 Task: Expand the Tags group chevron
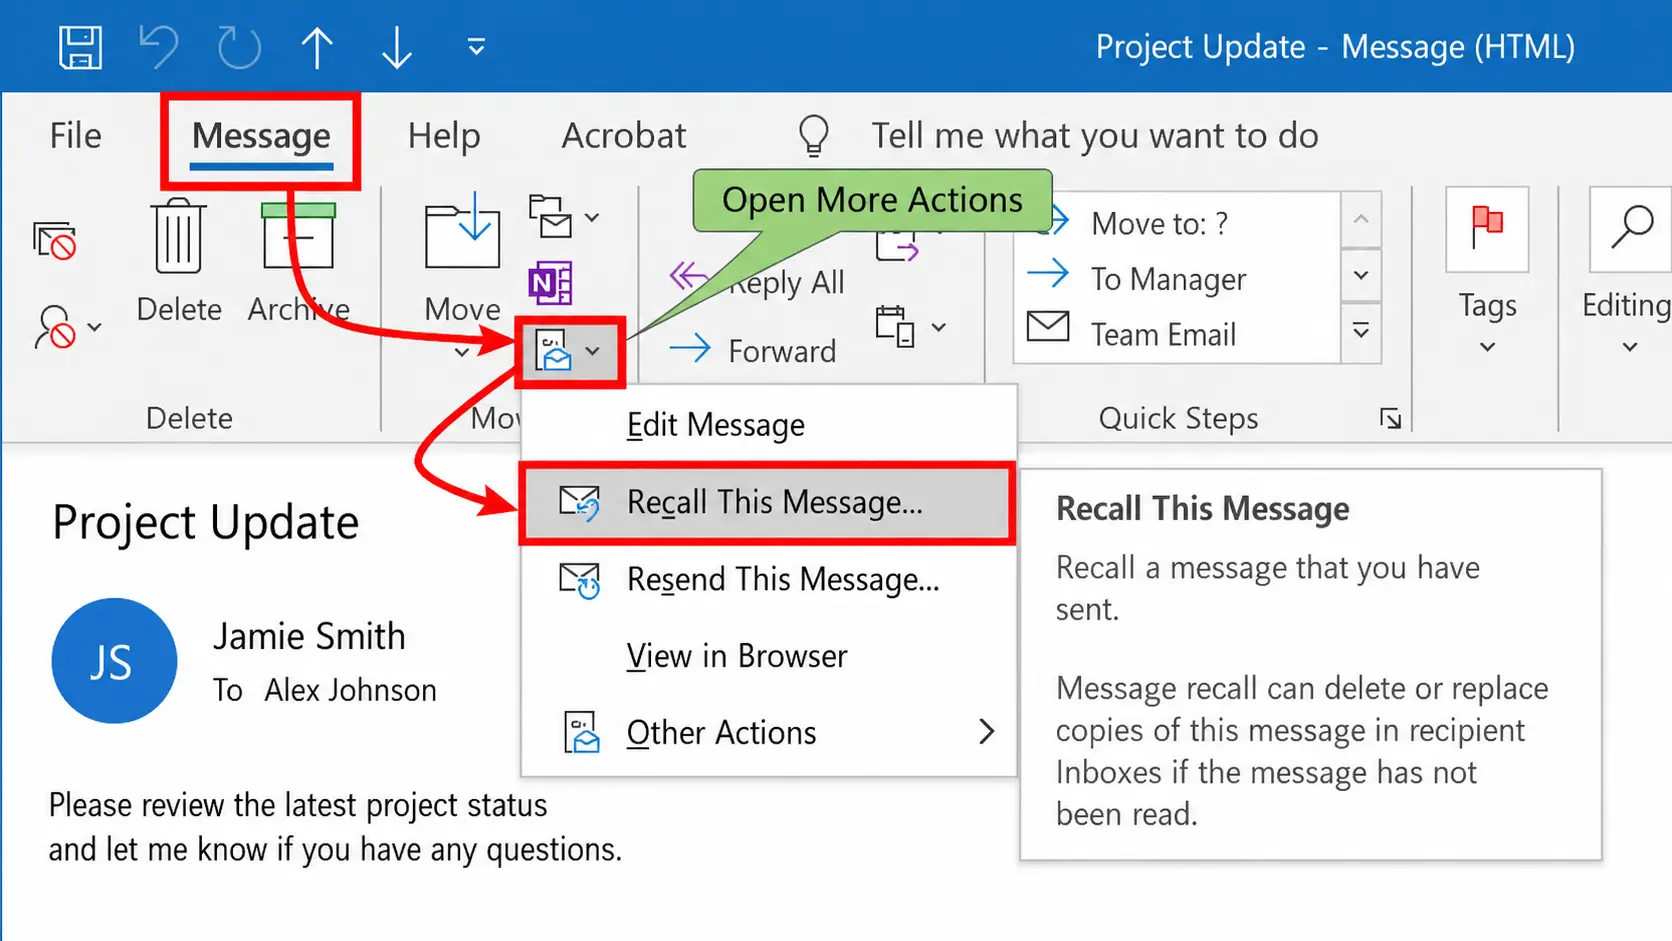(1487, 347)
